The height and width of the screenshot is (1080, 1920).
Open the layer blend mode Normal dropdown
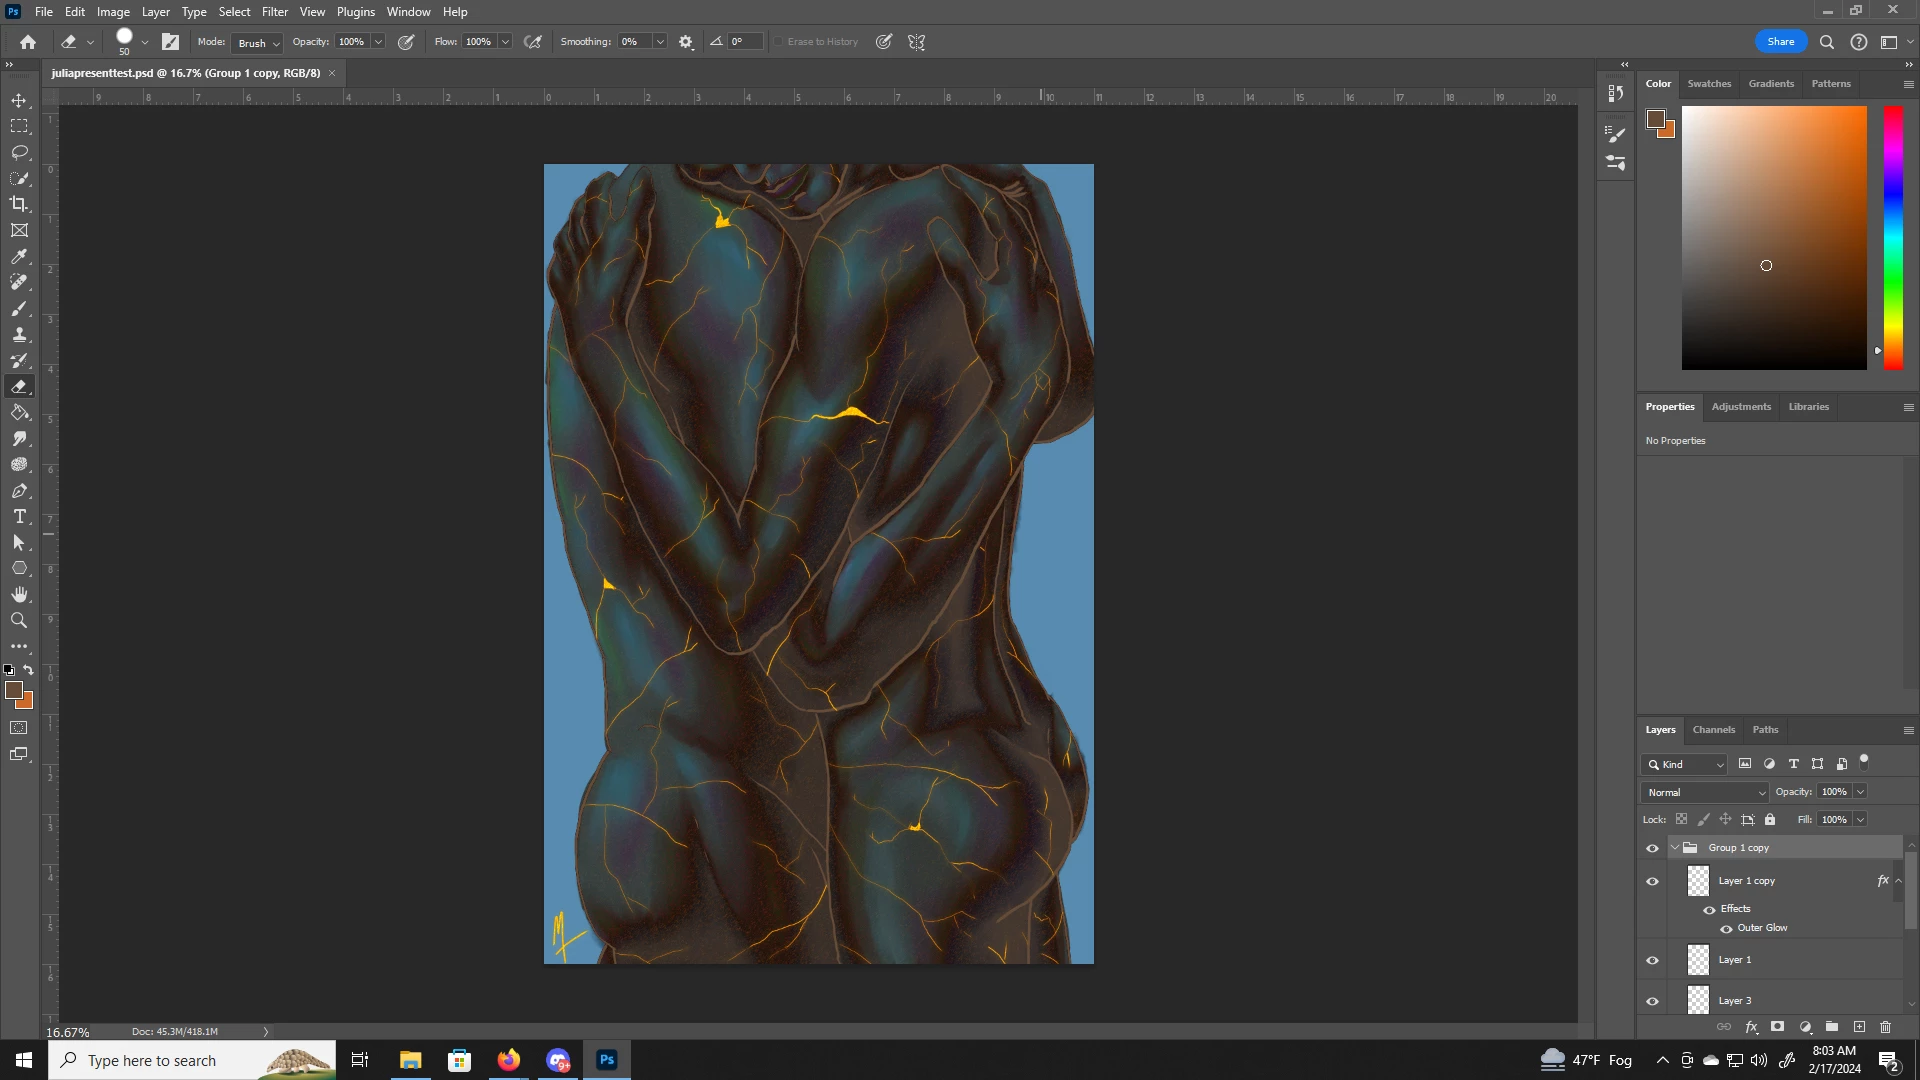(x=1705, y=792)
